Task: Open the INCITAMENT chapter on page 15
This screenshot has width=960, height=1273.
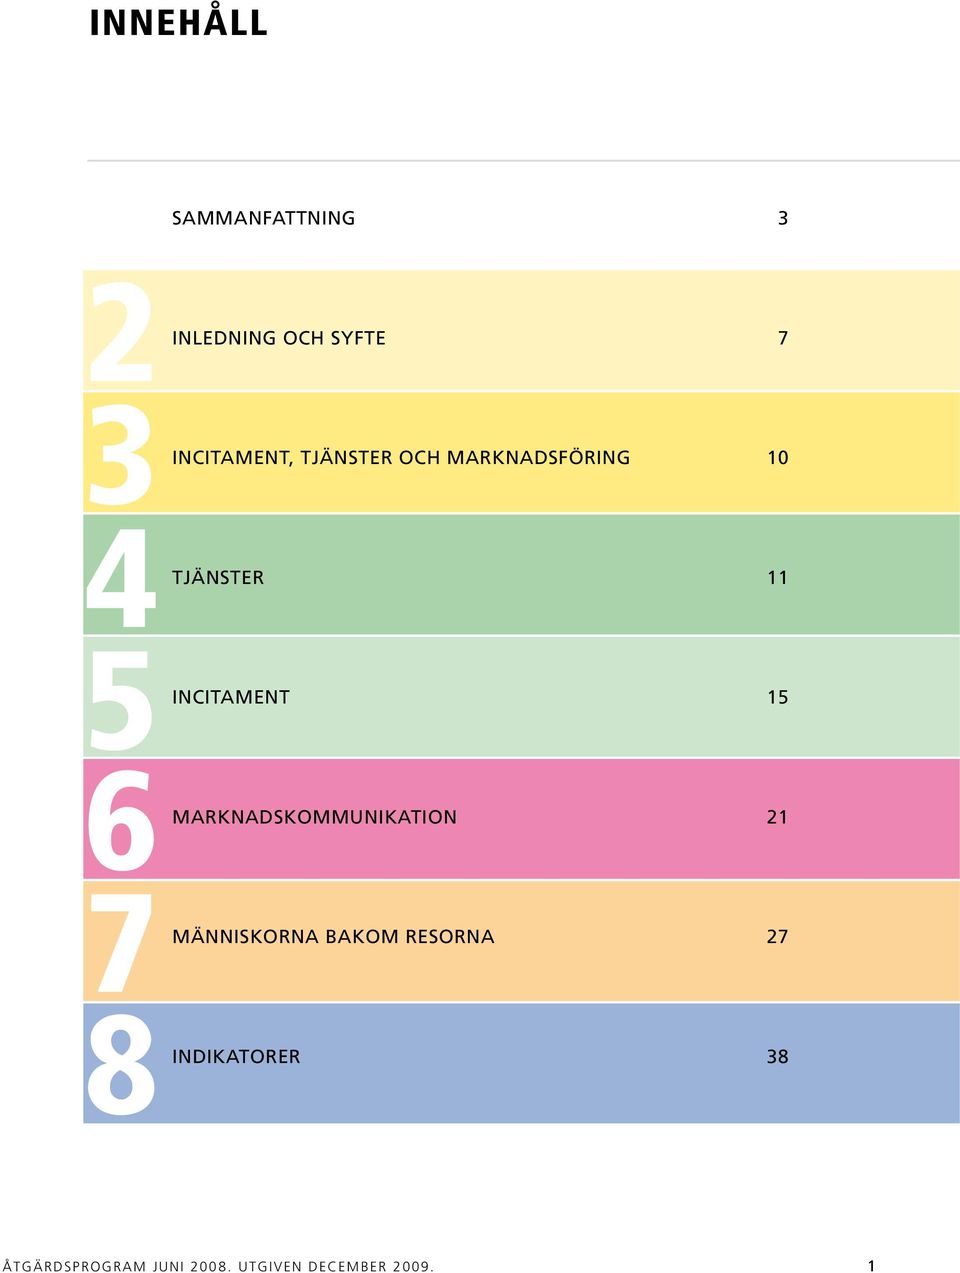Action: click(231, 697)
